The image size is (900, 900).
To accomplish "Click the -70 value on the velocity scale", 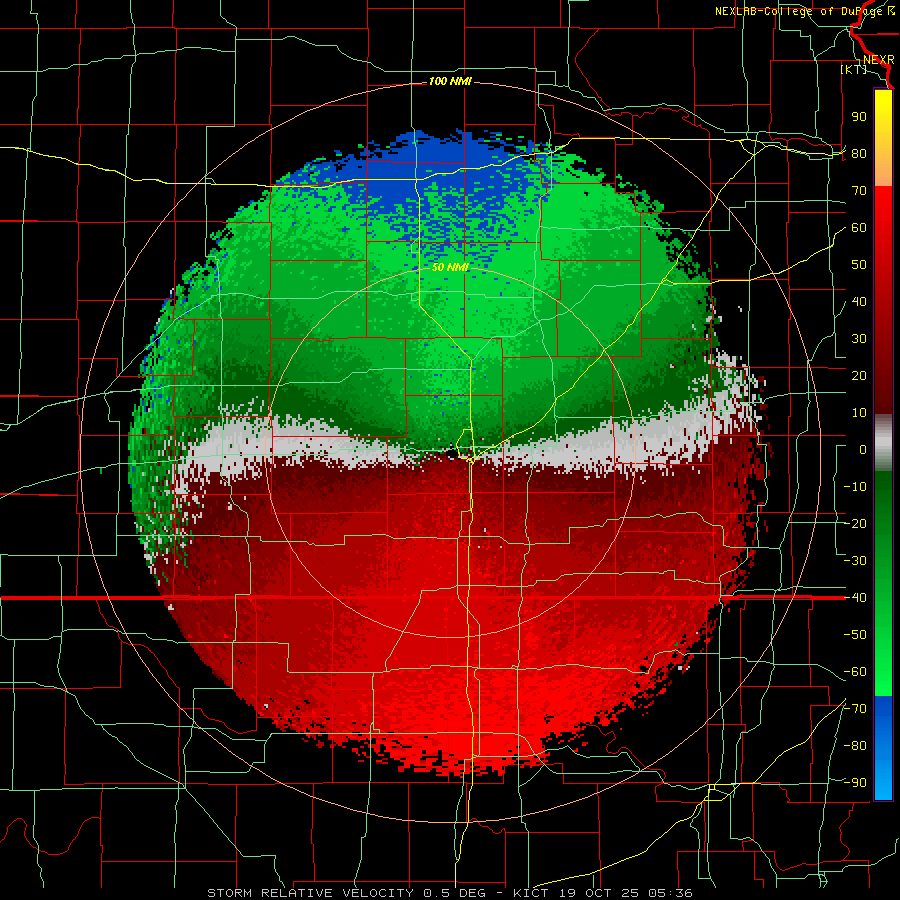I will pyautogui.click(x=855, y=708).
